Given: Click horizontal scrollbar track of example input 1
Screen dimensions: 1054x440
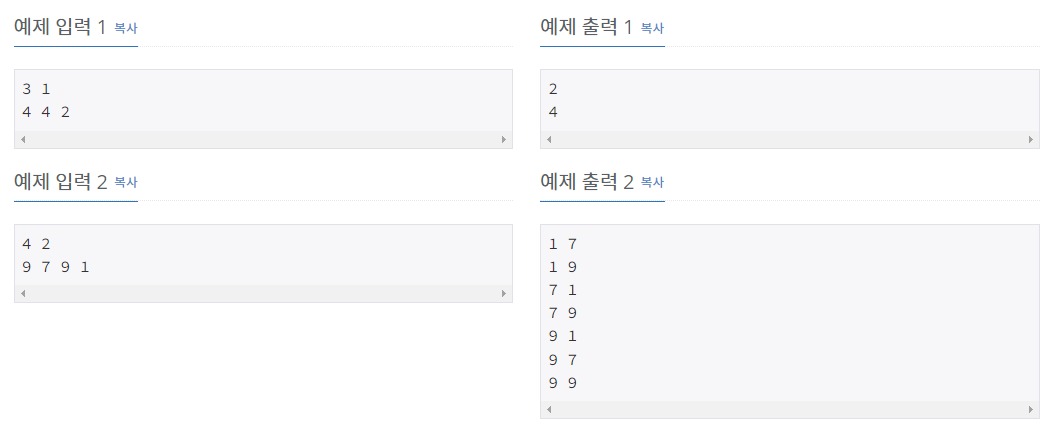Looking at the screenshot, I should point(264,140).
